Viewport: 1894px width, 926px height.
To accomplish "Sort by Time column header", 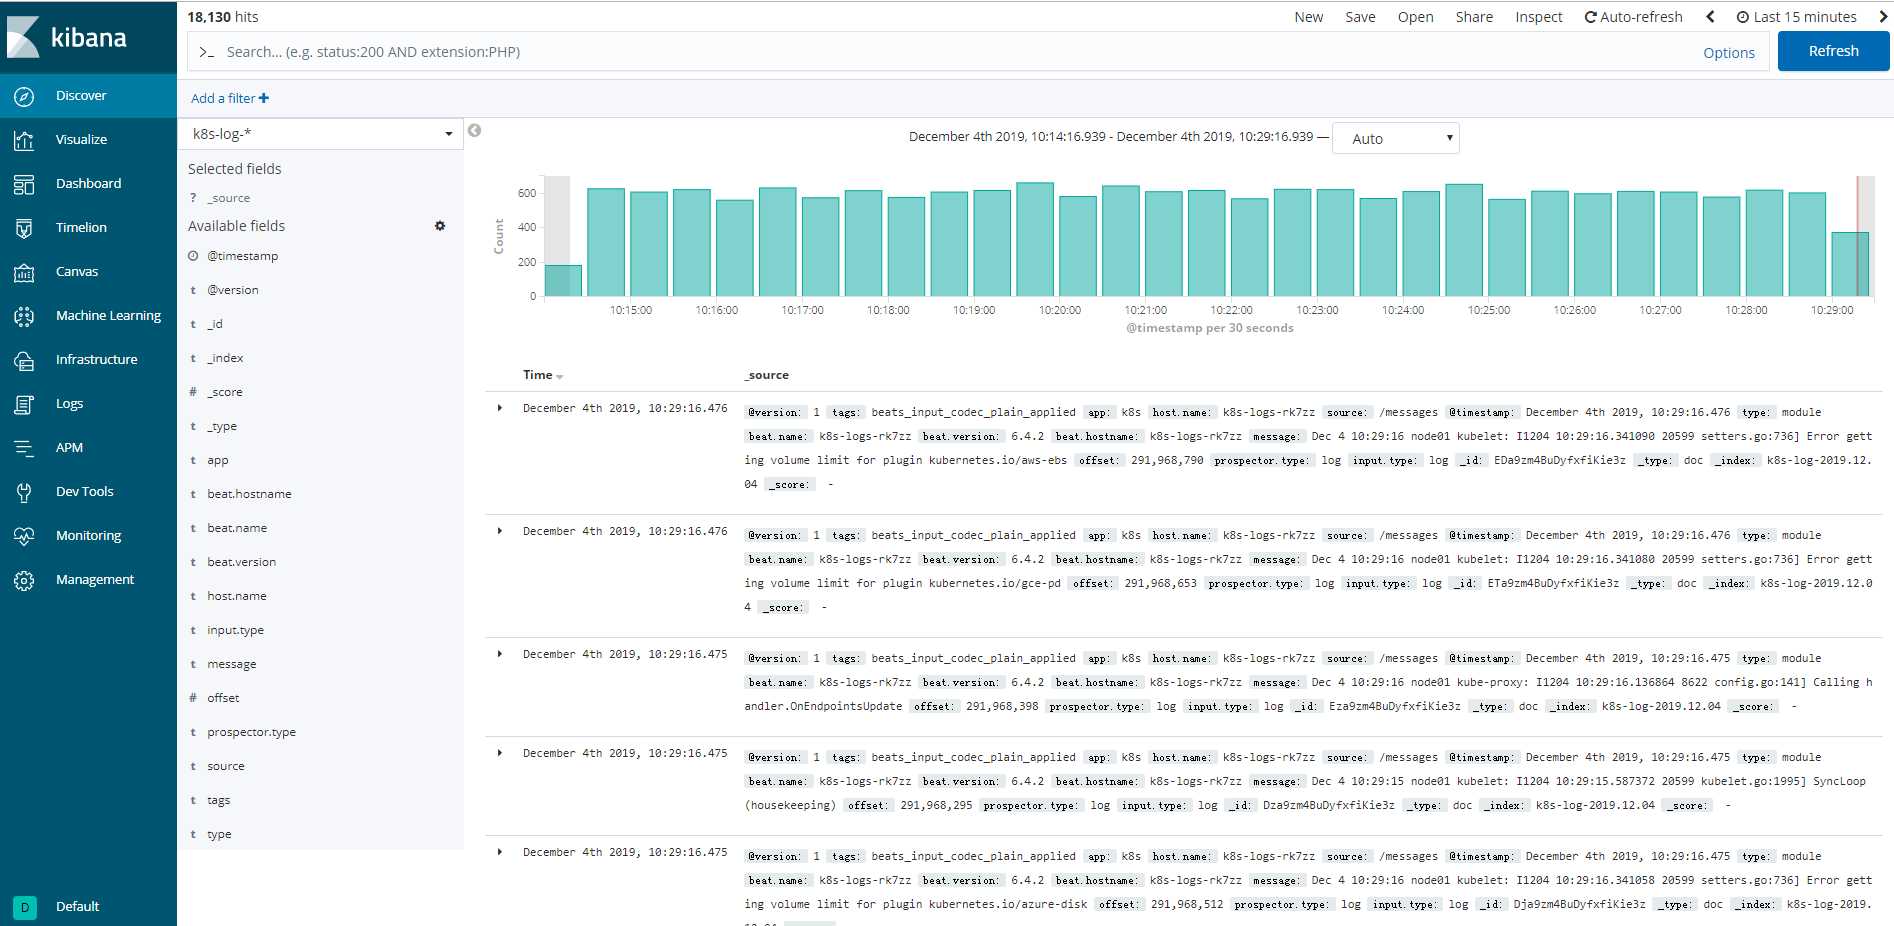I will tap(543, 375).
